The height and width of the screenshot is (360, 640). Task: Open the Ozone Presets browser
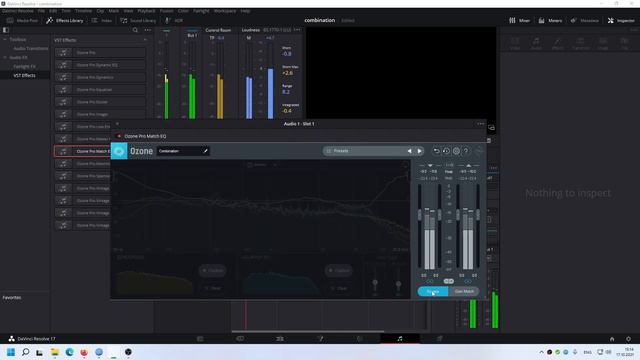point(363,151)
